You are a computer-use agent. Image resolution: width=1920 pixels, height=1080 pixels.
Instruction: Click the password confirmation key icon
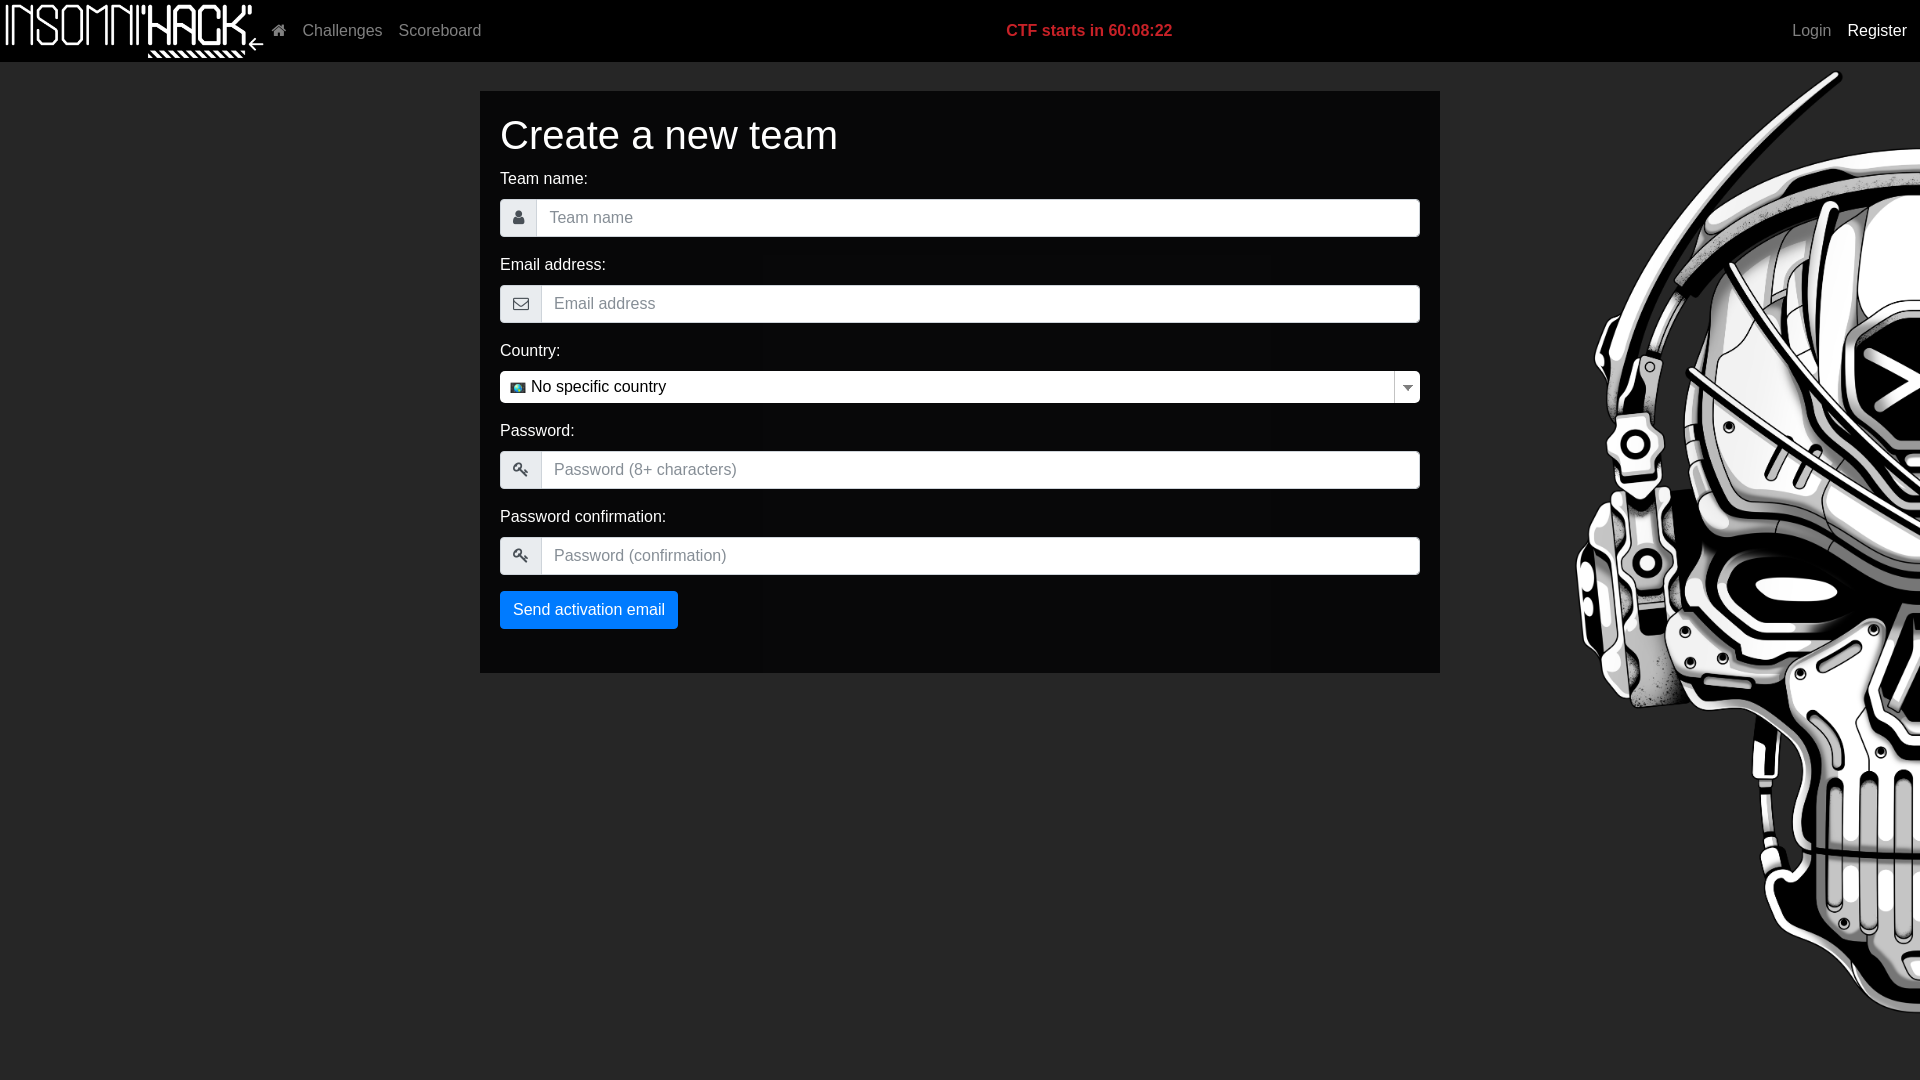click(521, 555)
